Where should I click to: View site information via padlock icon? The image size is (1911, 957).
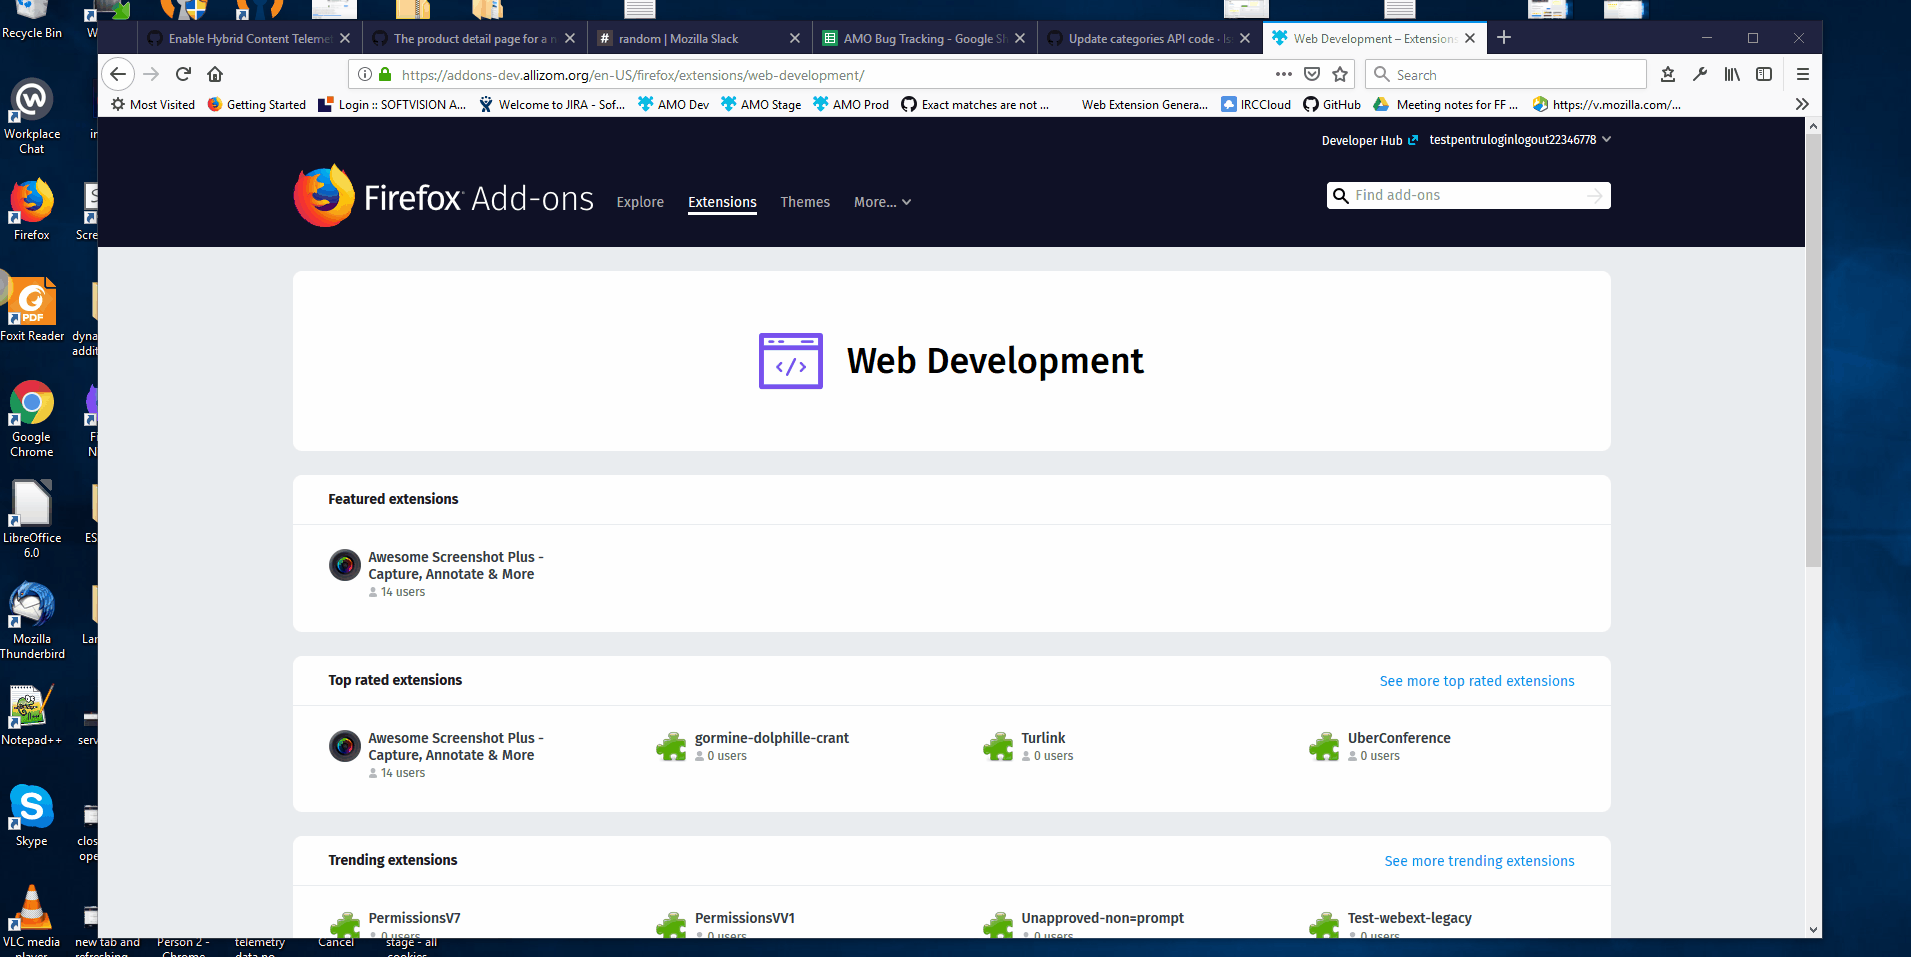click(x=385, y=74)
